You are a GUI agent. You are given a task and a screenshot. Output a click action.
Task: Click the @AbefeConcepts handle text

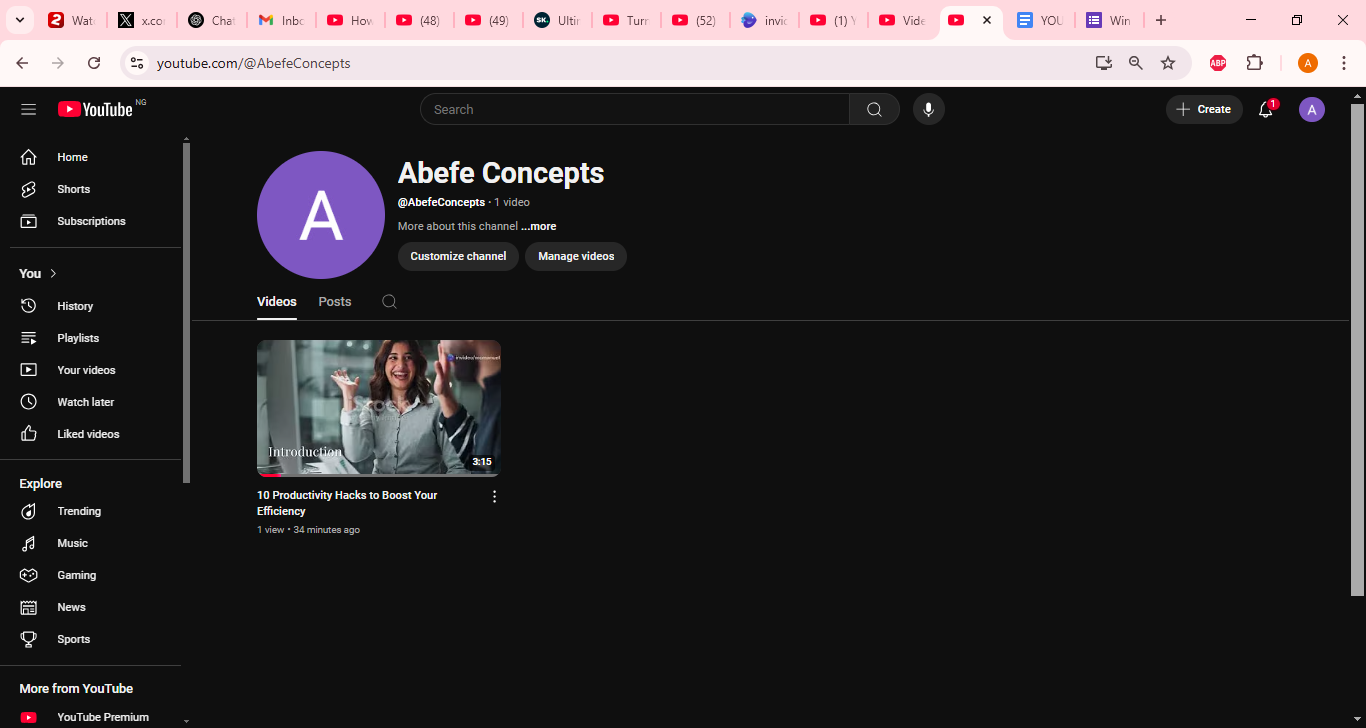(x=441, y=202)
